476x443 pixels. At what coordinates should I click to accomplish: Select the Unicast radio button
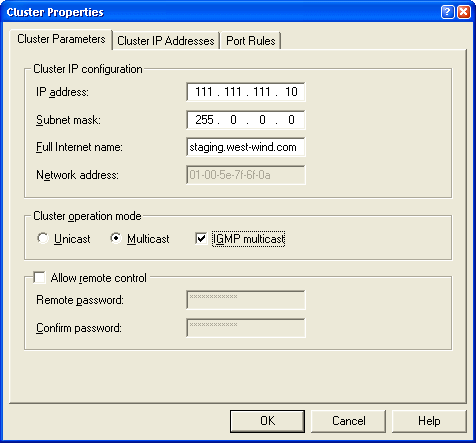point(43,238)
